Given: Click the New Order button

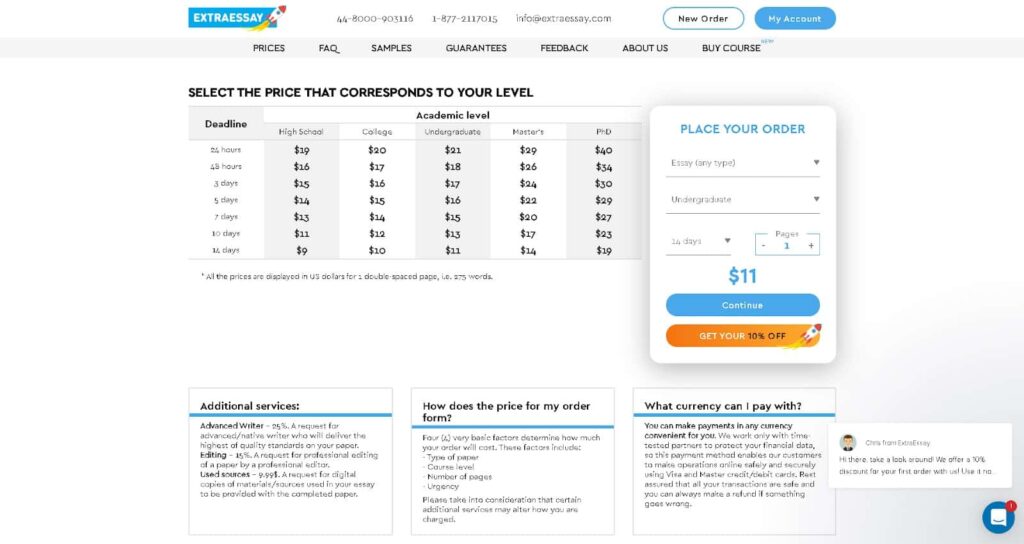Looking at the screenshot, I should point(703,18).
